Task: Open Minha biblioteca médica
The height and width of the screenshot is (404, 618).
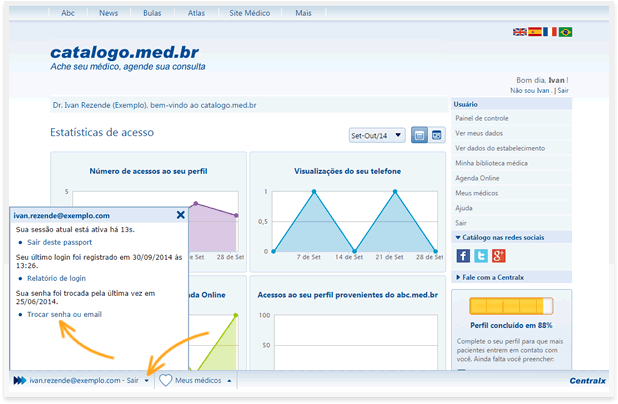Action: tap(511, 163)
